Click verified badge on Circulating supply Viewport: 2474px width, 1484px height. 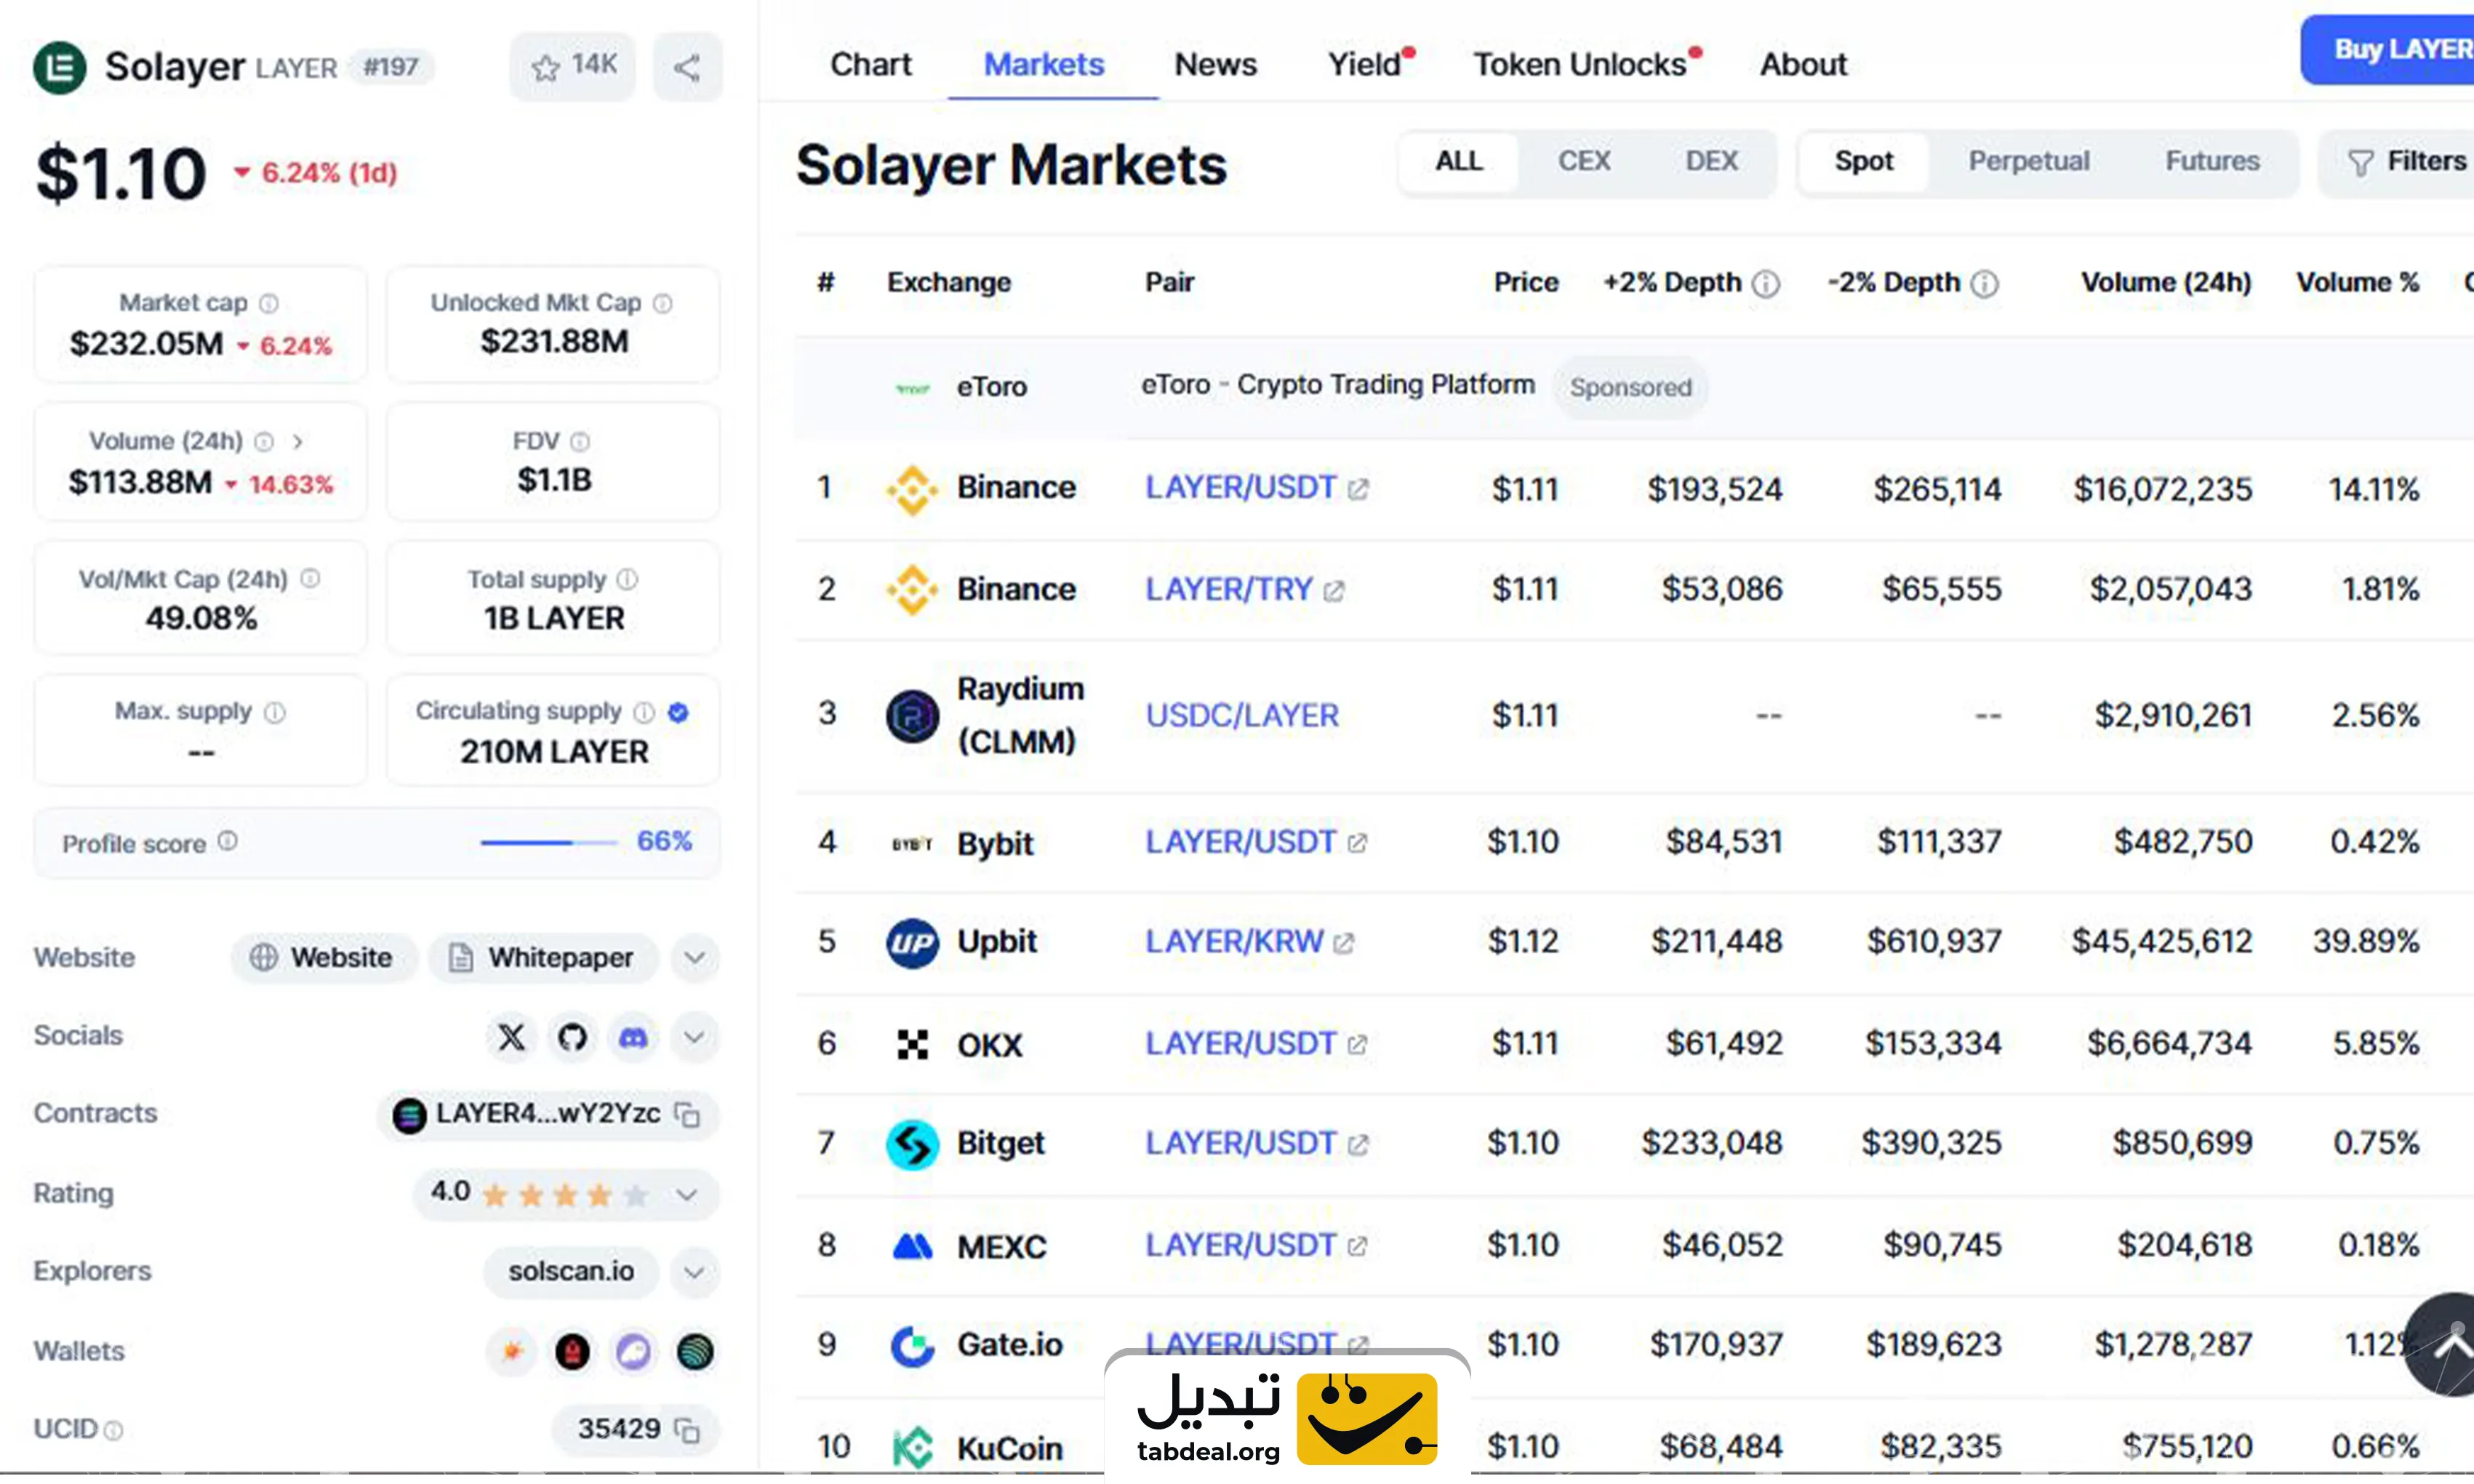(x=678, y=712)
